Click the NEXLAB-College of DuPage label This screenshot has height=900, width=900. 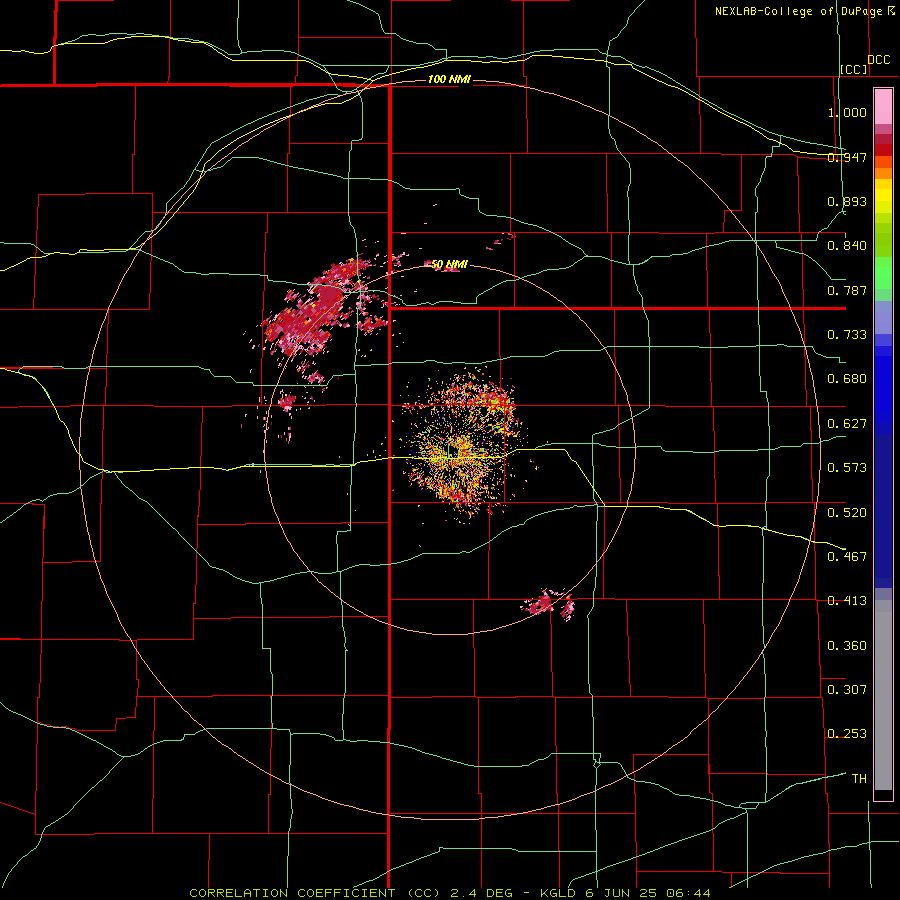[799, 11]
